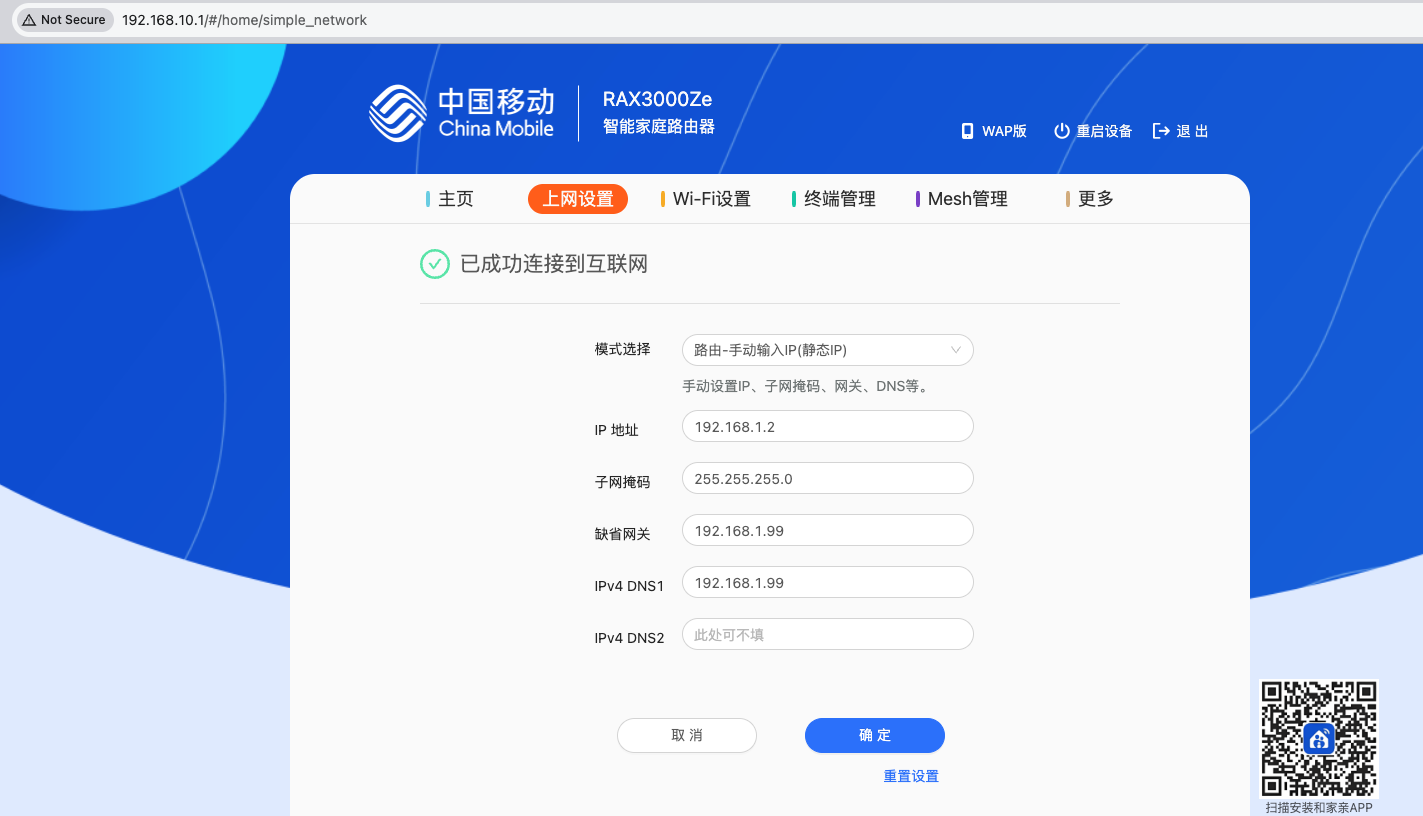Click the green connection success checkmark icon
The width and height of the screenshot is (1423, 816).
pos(435,264)
